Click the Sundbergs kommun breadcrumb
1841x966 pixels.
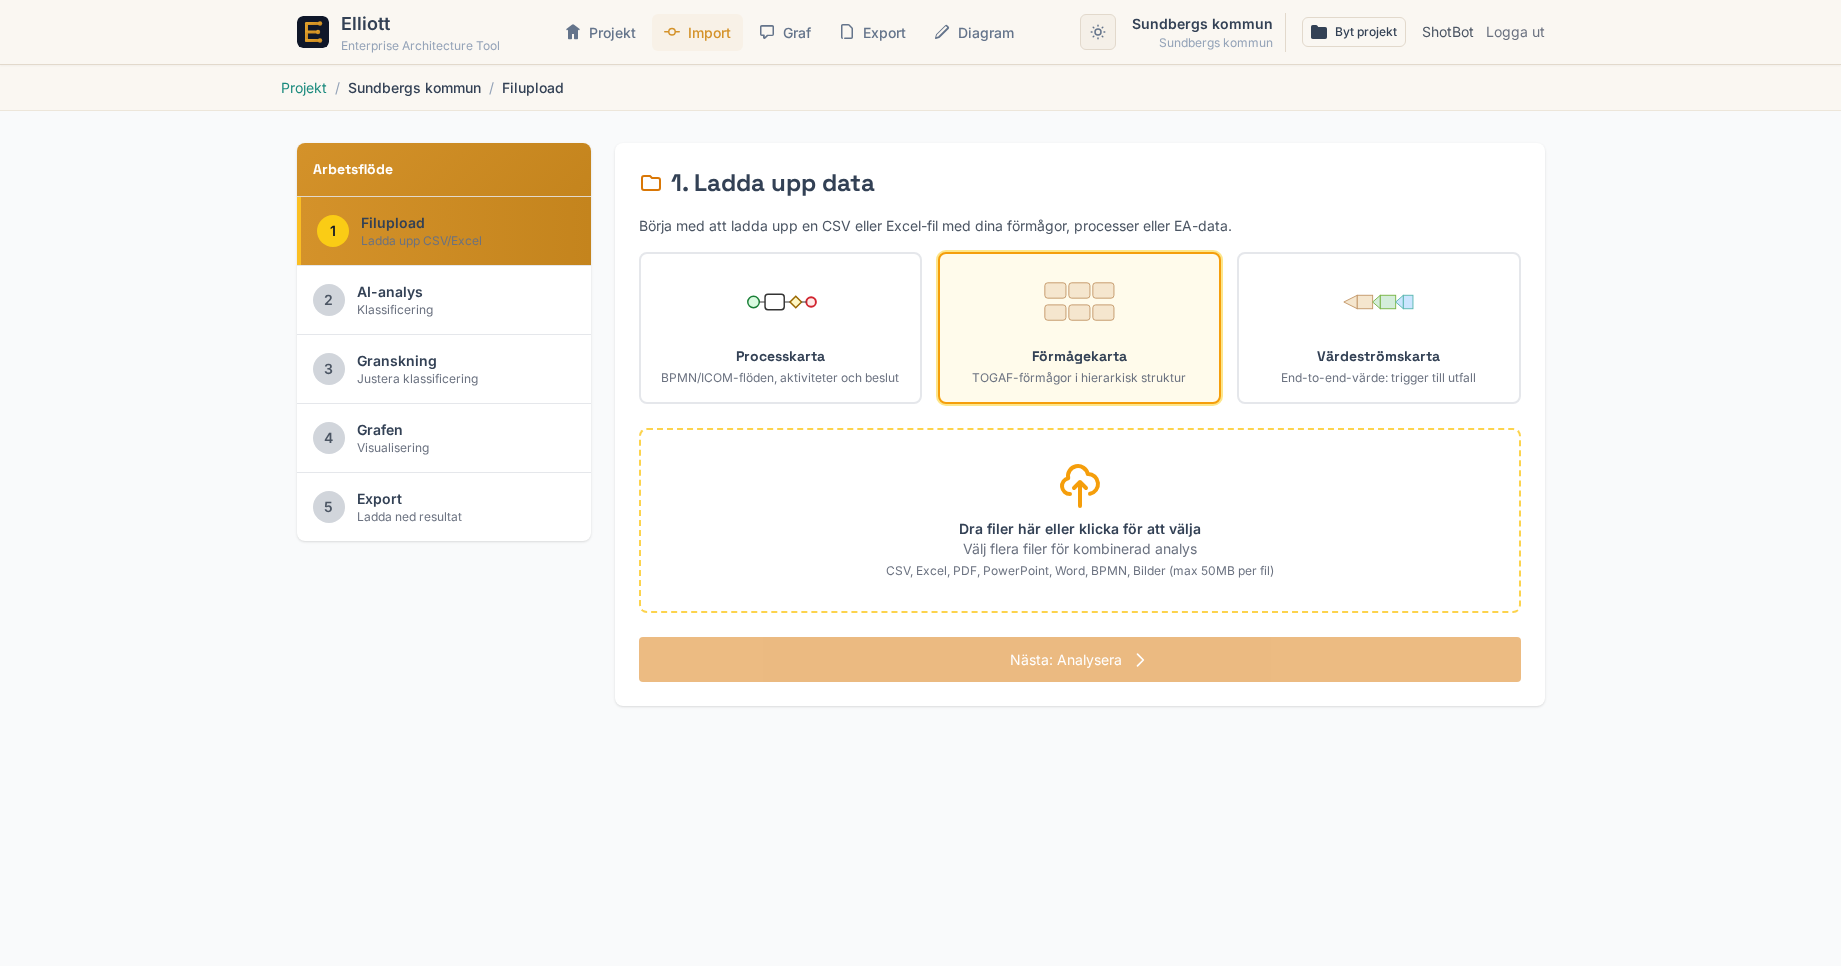click(414, 88)
